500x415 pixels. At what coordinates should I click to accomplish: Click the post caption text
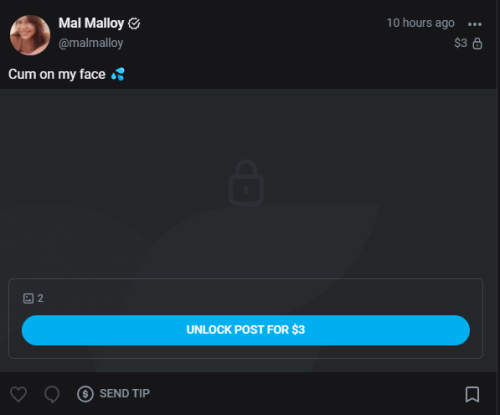[x=57, y=74]
